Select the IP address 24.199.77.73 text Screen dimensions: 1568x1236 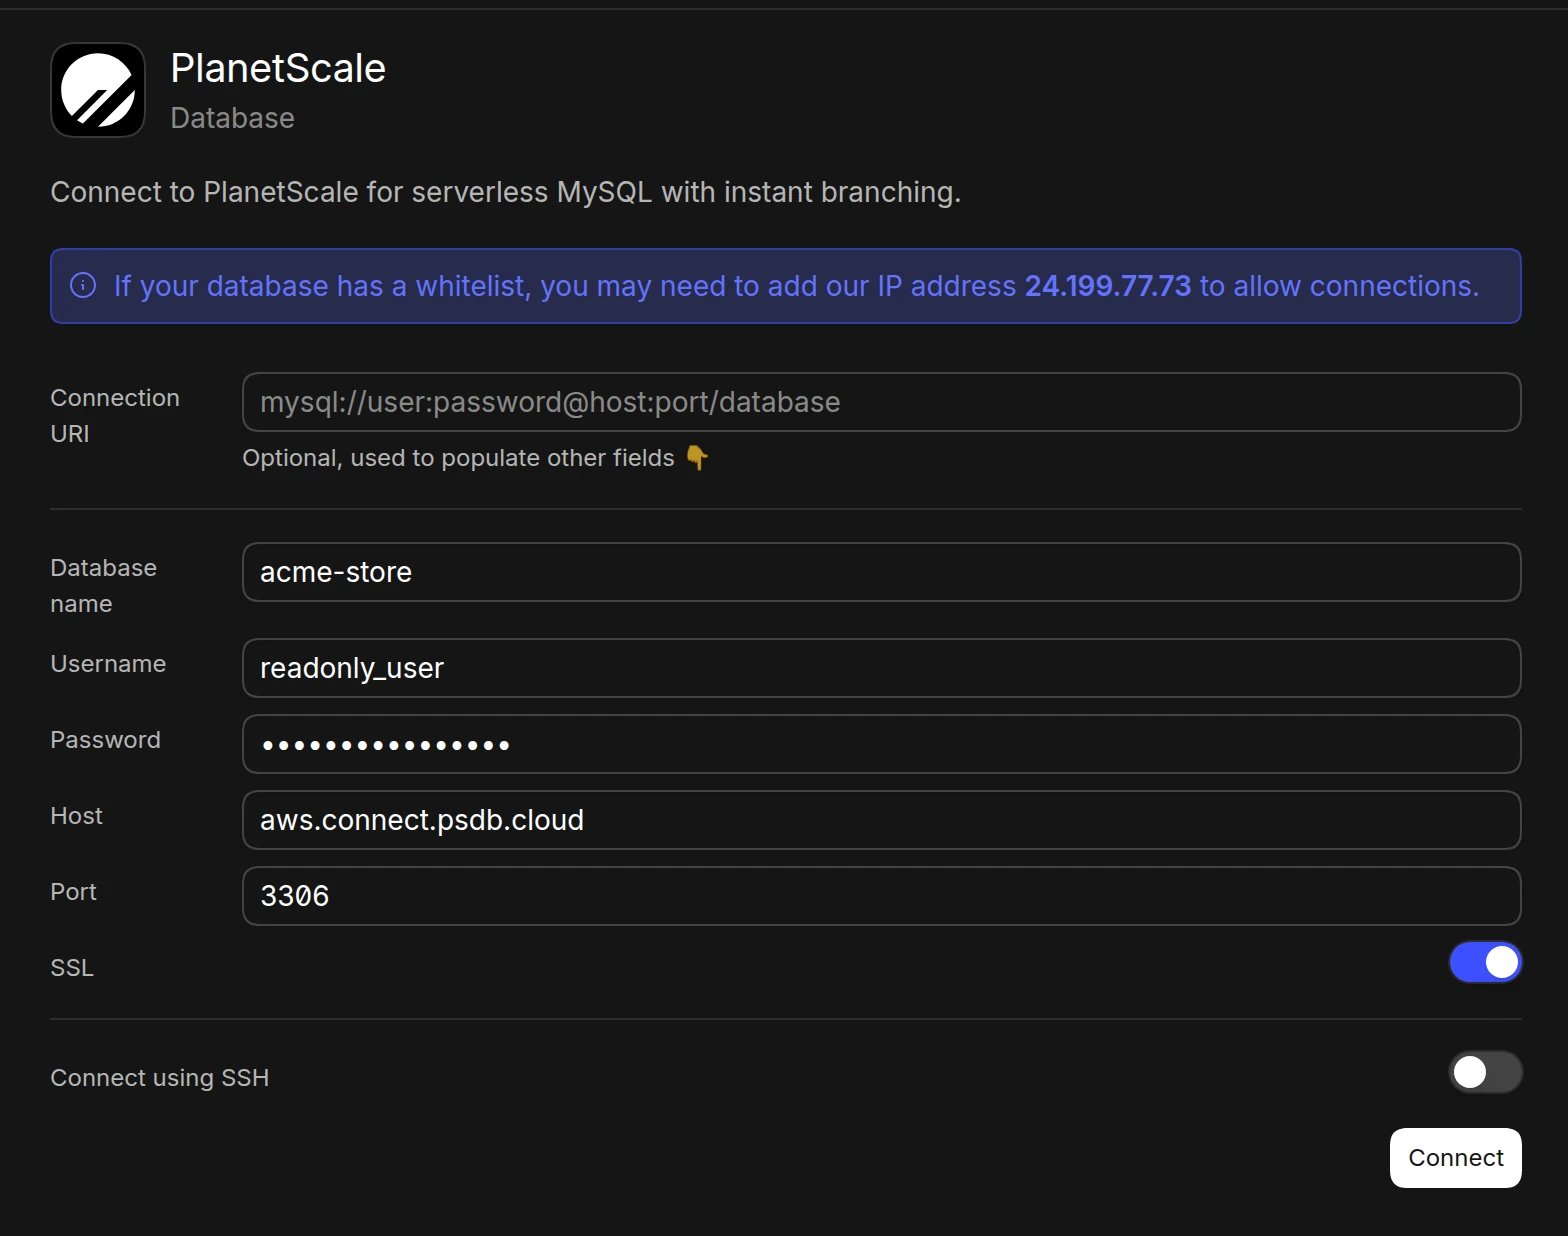tap(1108, 286)
